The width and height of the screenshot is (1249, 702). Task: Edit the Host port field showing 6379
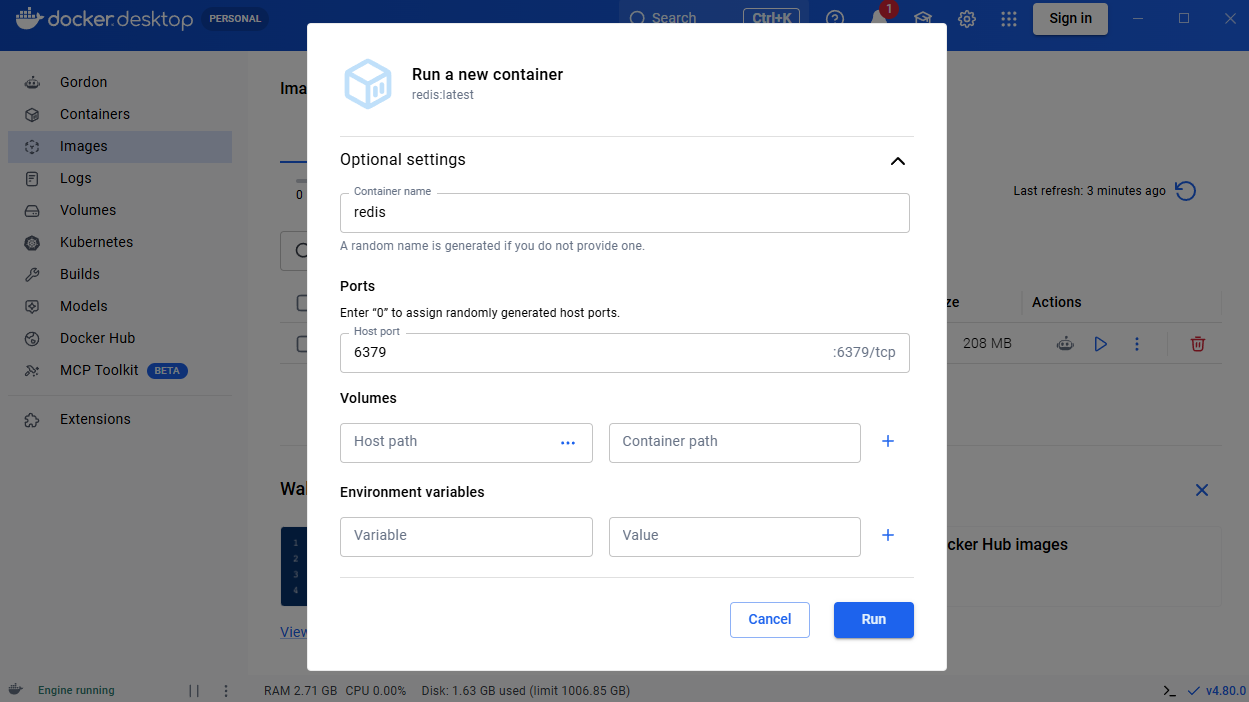click(x=625, y=353)
